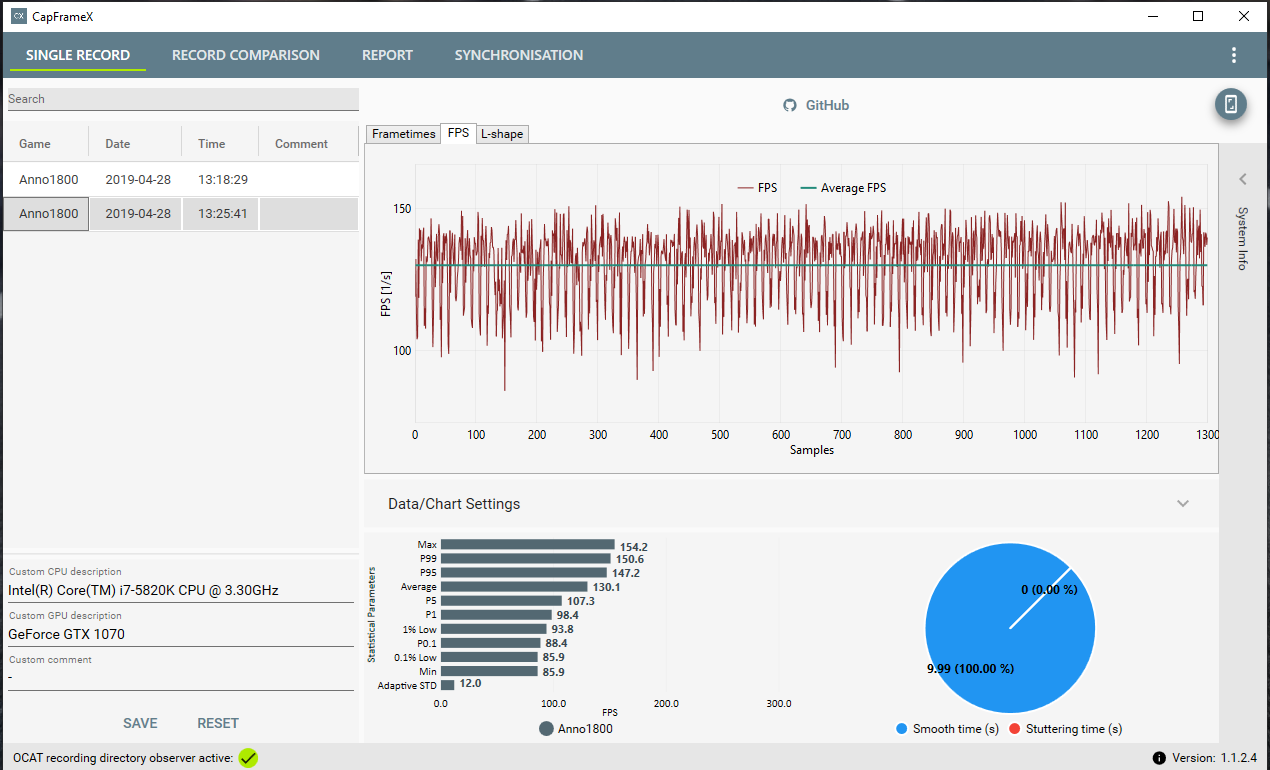
Task: Click the Smooth time legend swatch
Action: pos(903,729)
